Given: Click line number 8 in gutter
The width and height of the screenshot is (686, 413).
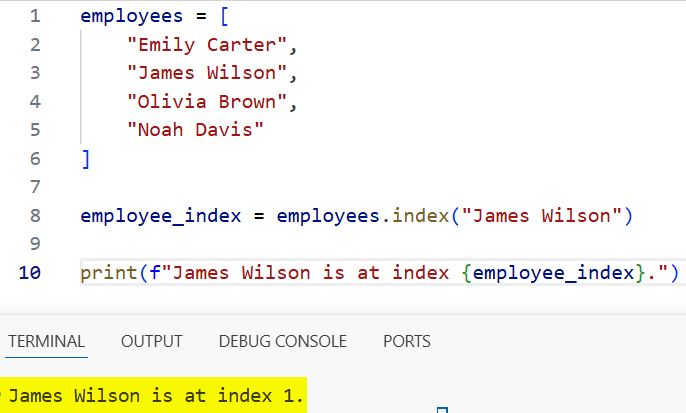Looking at the screenshot, I should tap(35, 216).
